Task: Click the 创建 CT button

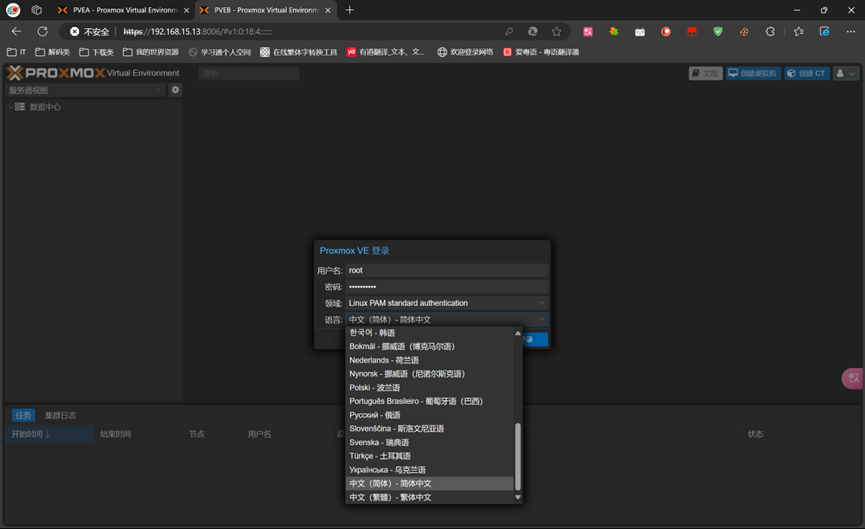Action: click(x=807, y=73)
